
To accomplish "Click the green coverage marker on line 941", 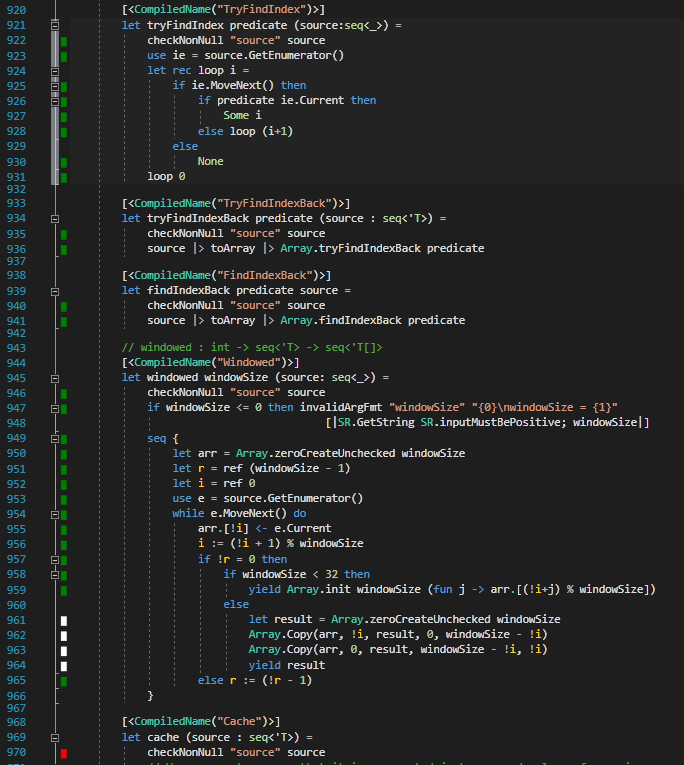I will [64, 322].
